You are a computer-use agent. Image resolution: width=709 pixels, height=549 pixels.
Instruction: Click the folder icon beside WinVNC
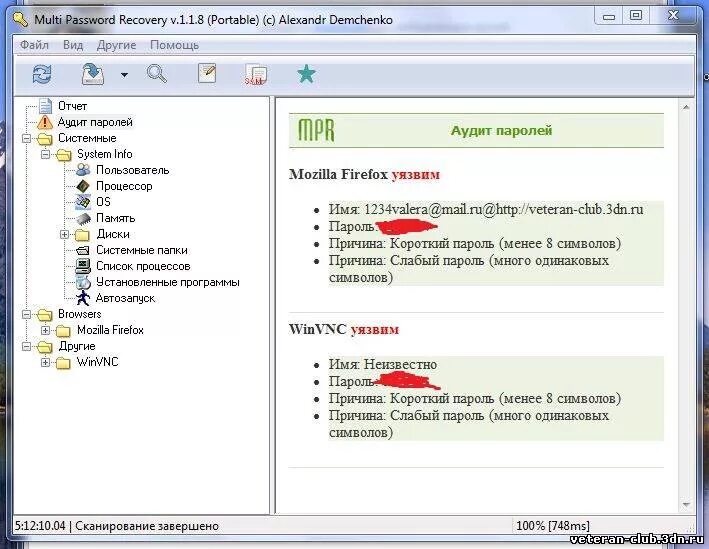coord(63,363)
